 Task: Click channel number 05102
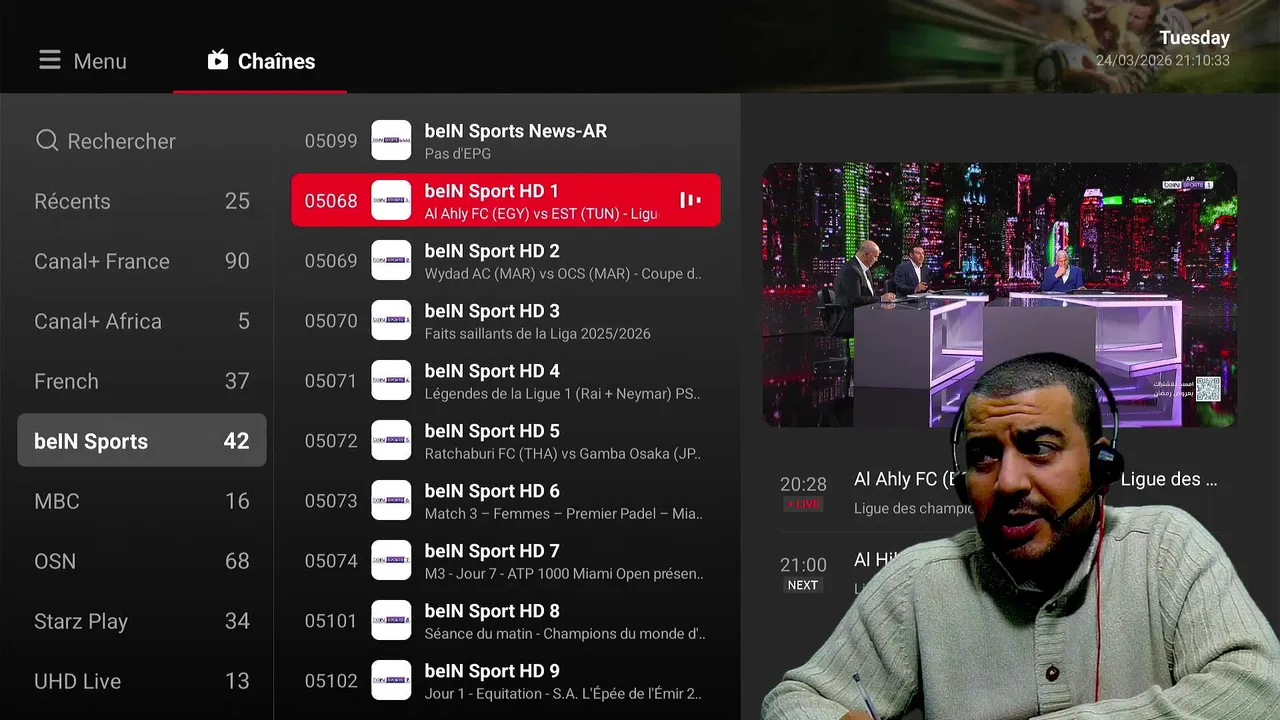[x=331, y=681]
